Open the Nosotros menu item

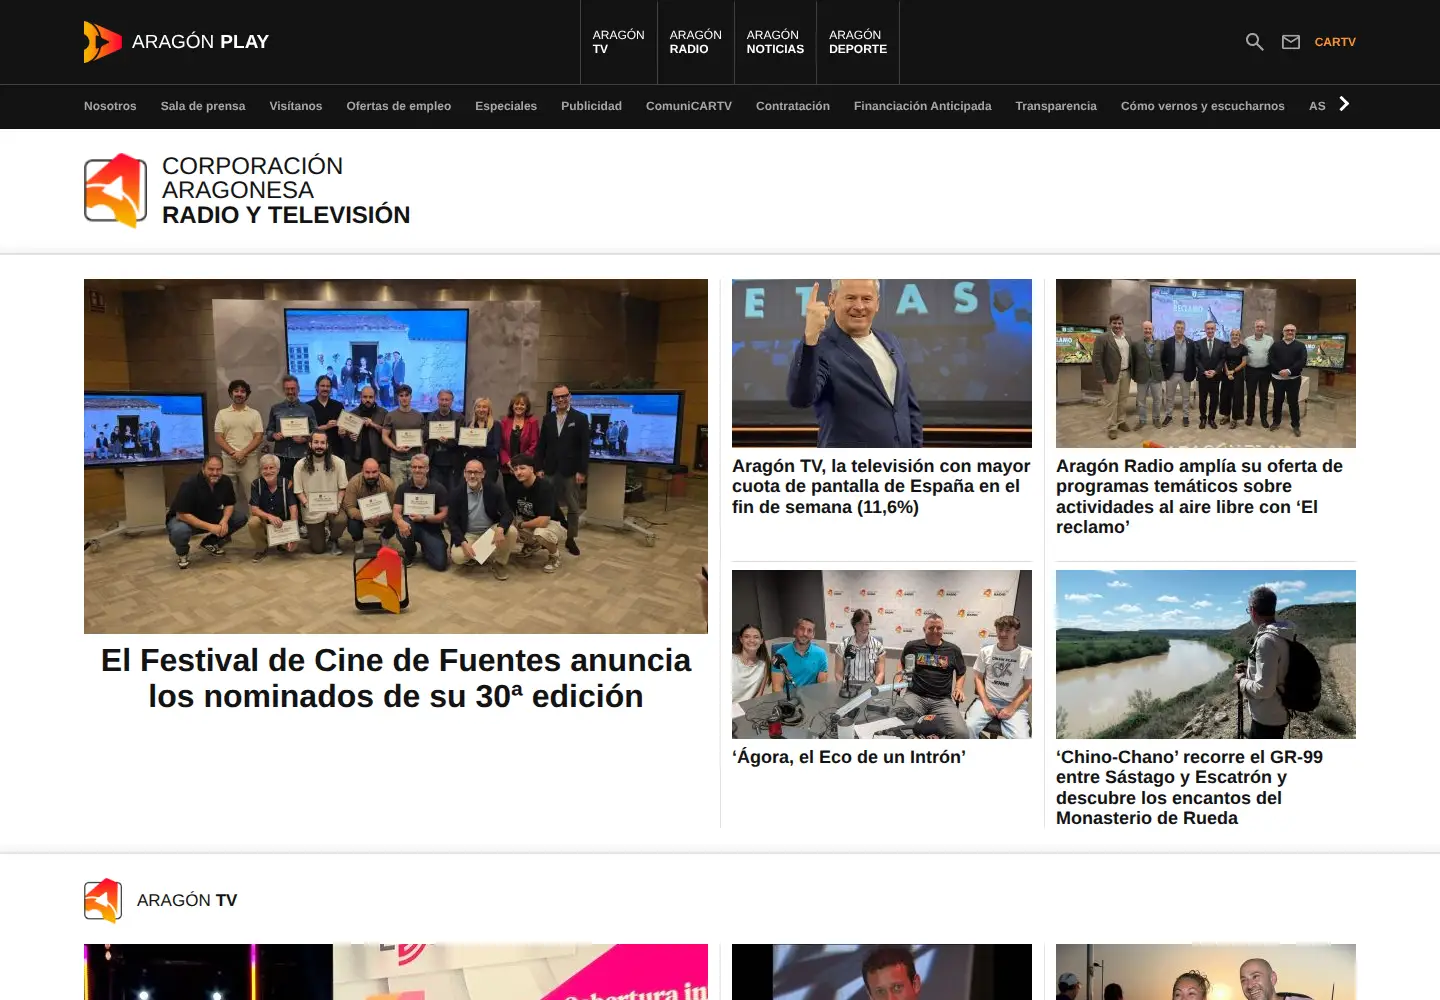(110, 106)
